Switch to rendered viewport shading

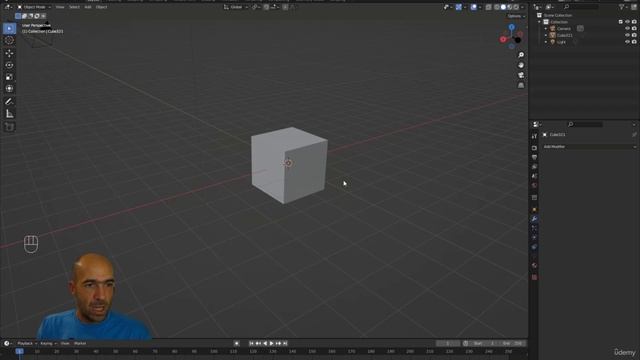click(x=516, y=7)
